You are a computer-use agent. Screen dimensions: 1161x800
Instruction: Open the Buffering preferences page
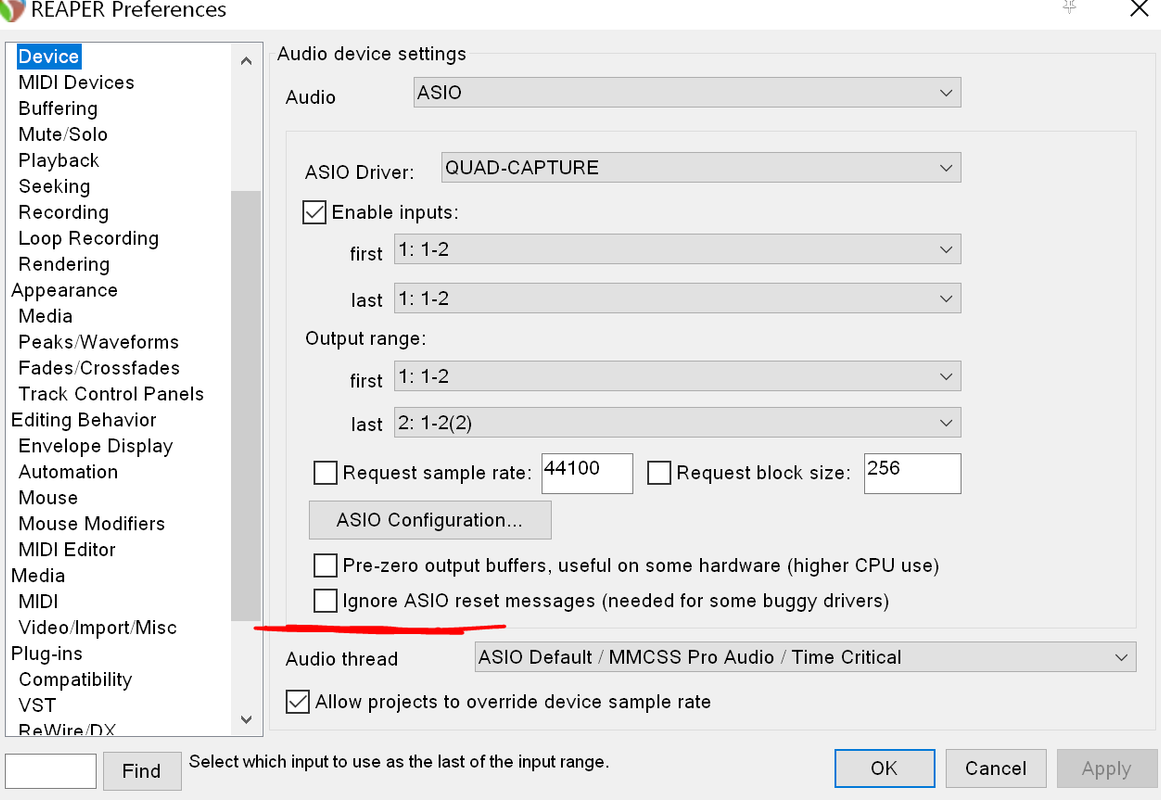tap(58, 108)
